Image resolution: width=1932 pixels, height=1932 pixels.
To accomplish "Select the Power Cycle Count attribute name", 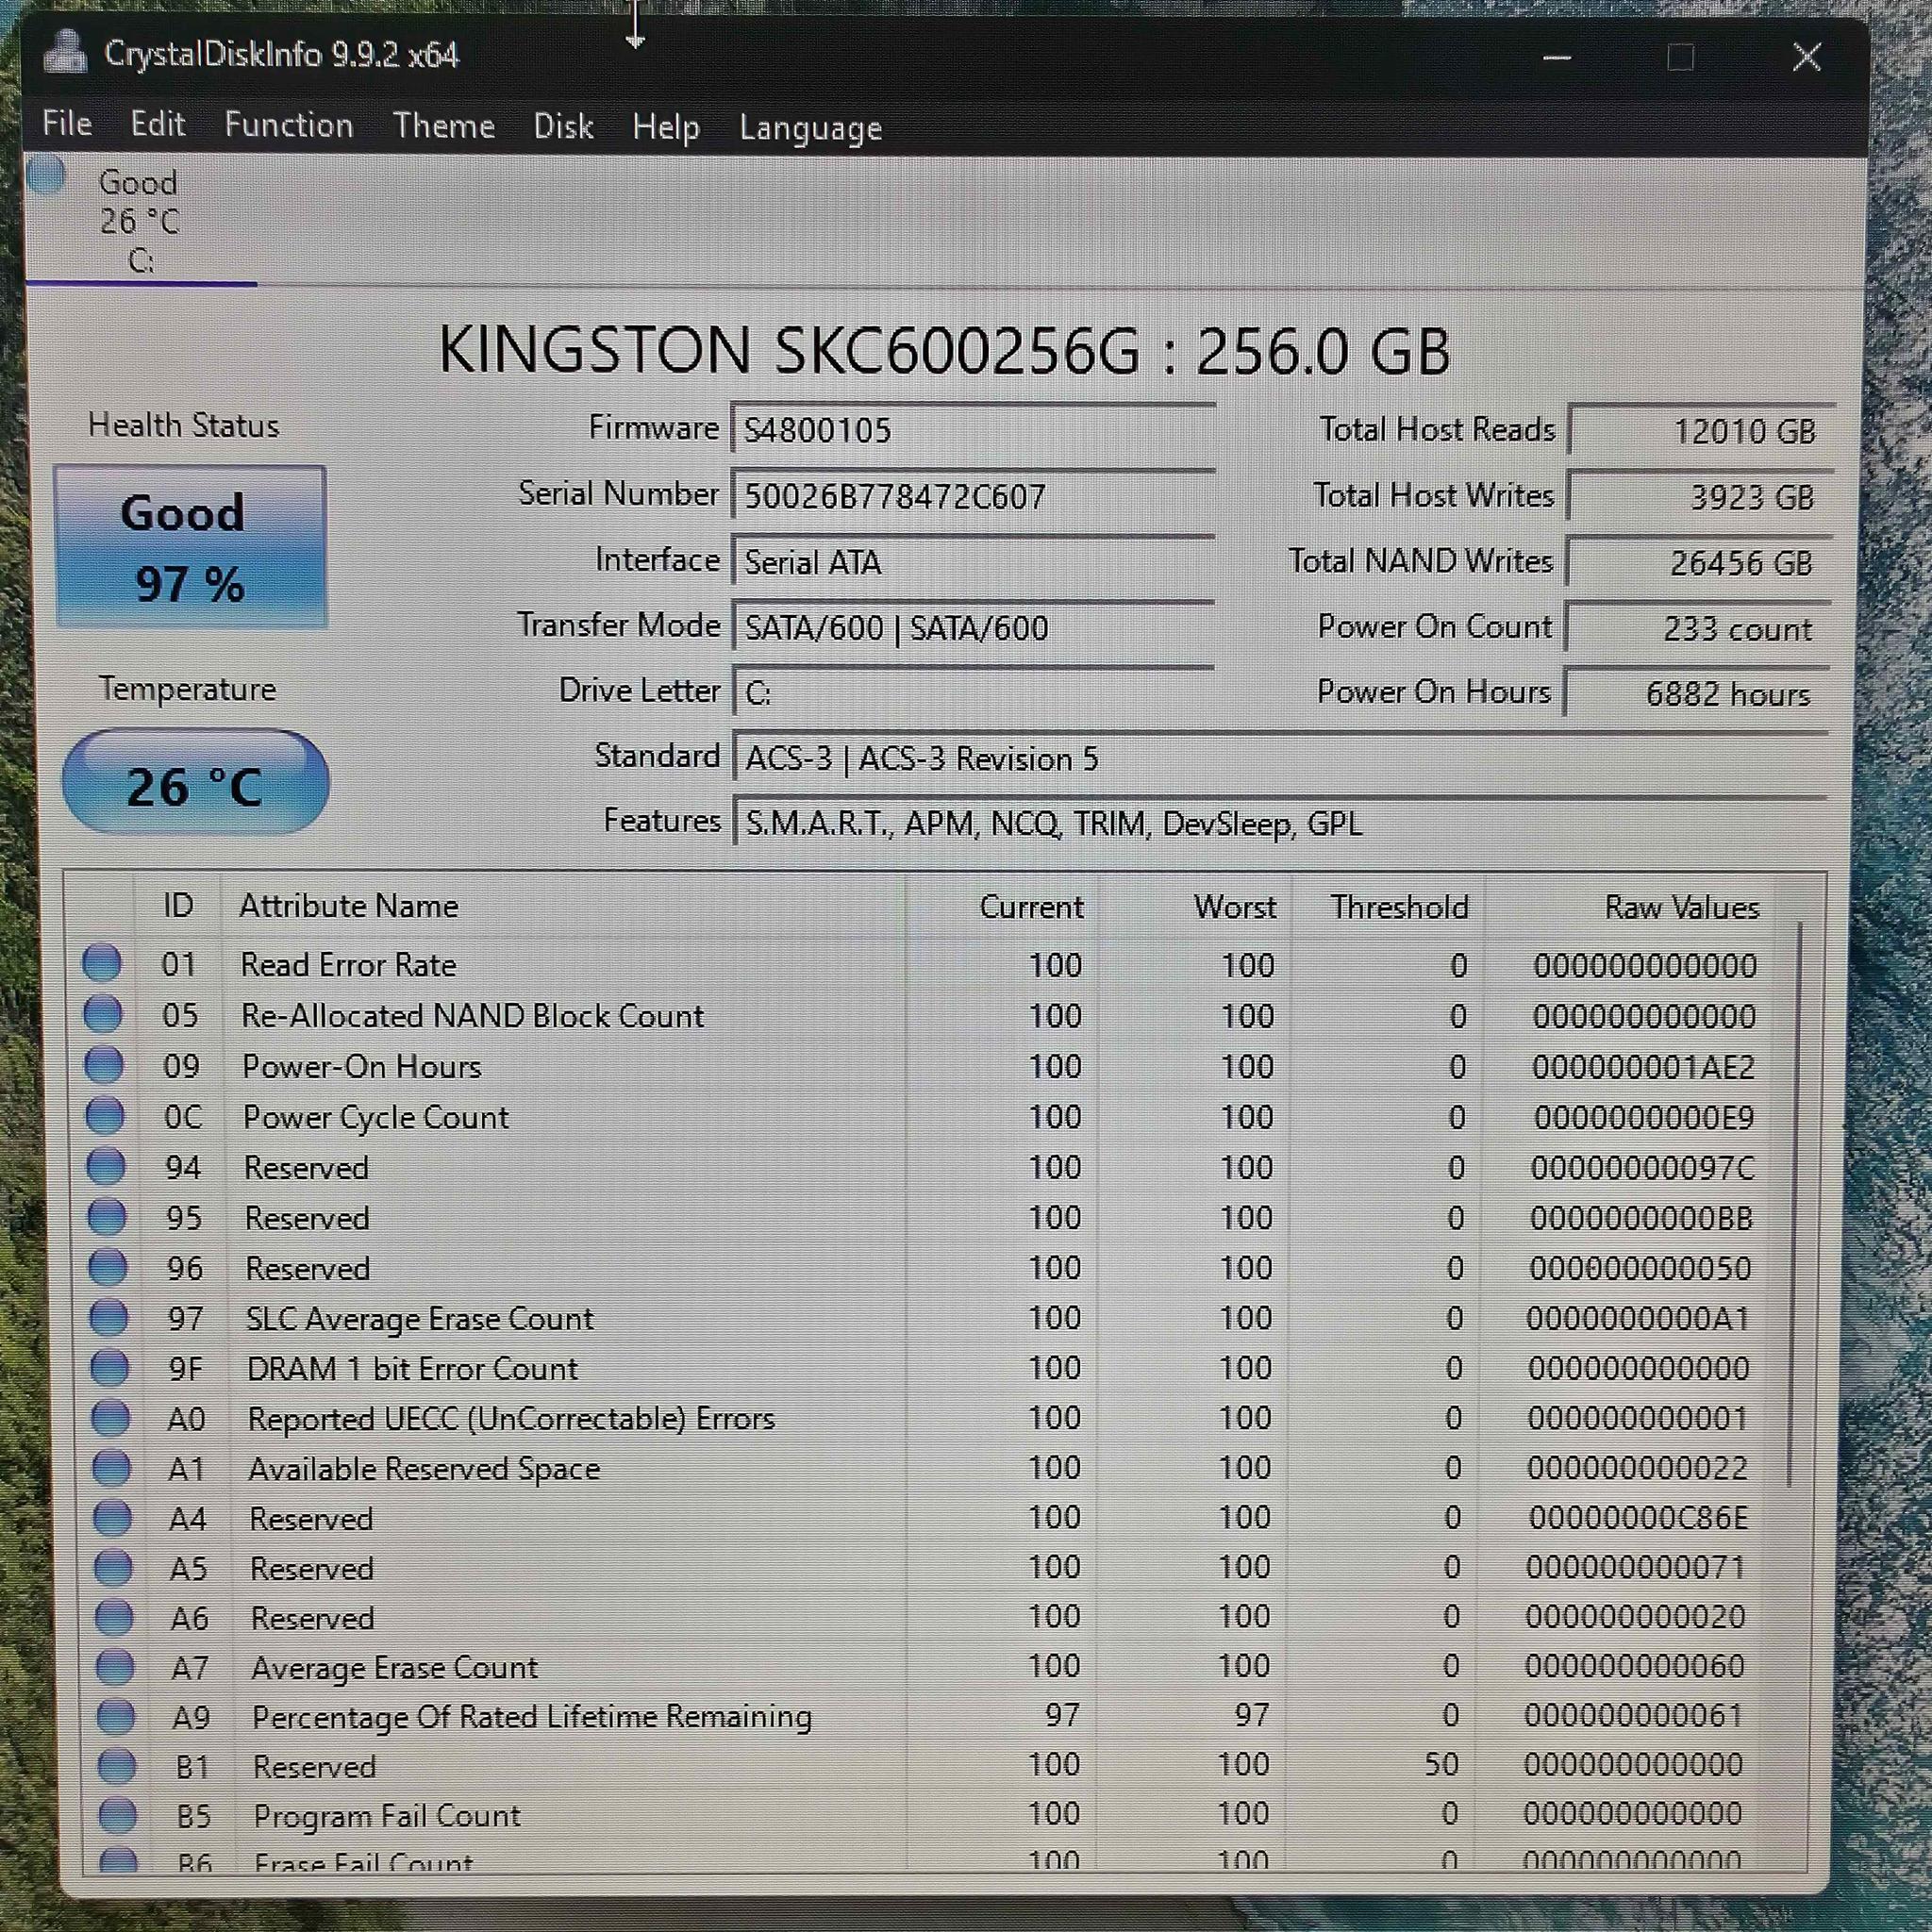I will click(x=375, y=1117).
